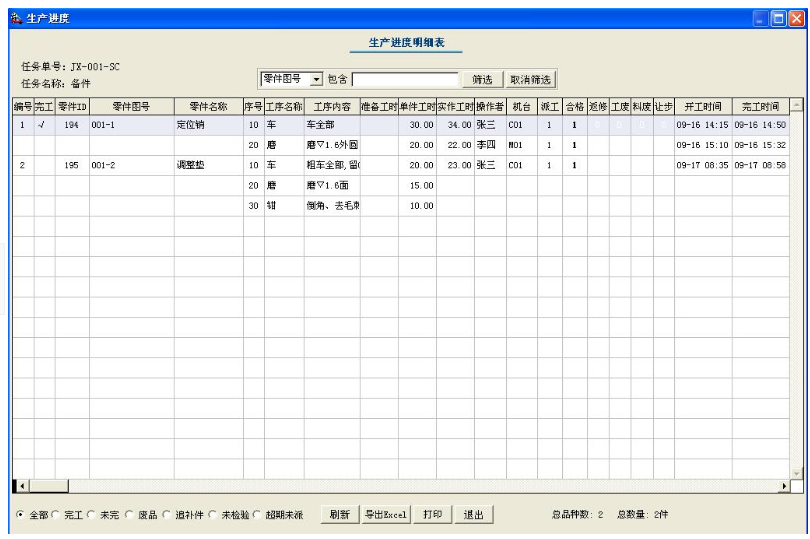Screen dimensions: 810x540
Task: Click the 准备工时 column header
Action: pyautogui.click(x=379, y=107)
